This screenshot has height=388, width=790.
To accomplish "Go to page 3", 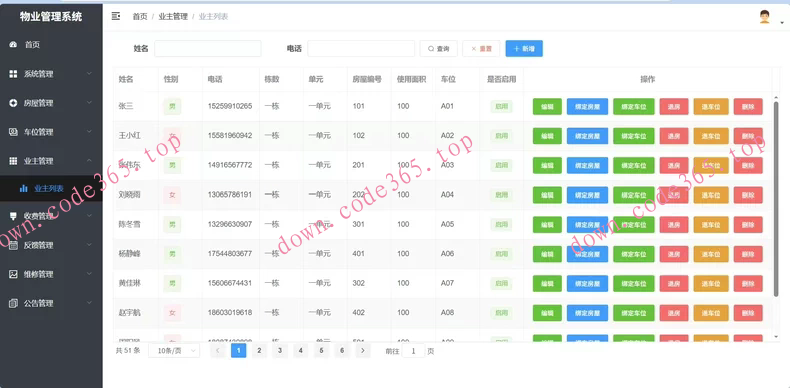I will coord(280,351).
